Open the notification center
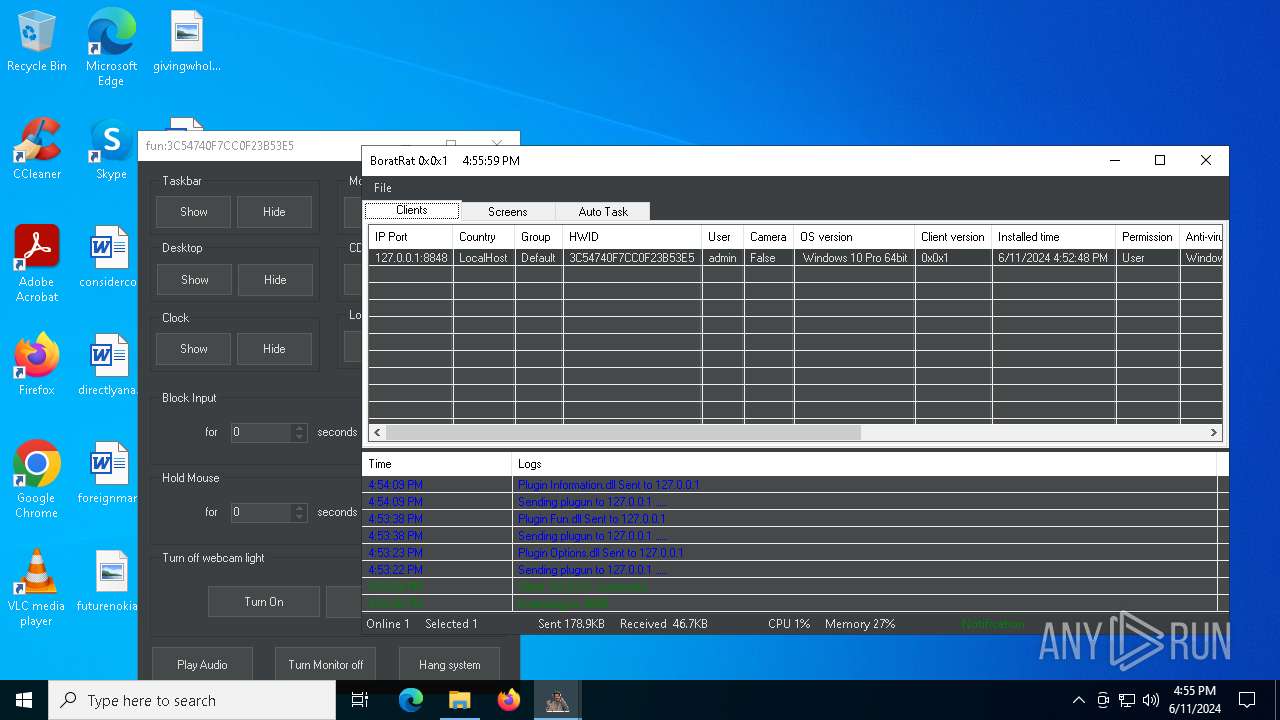 tap(1247, 700)
